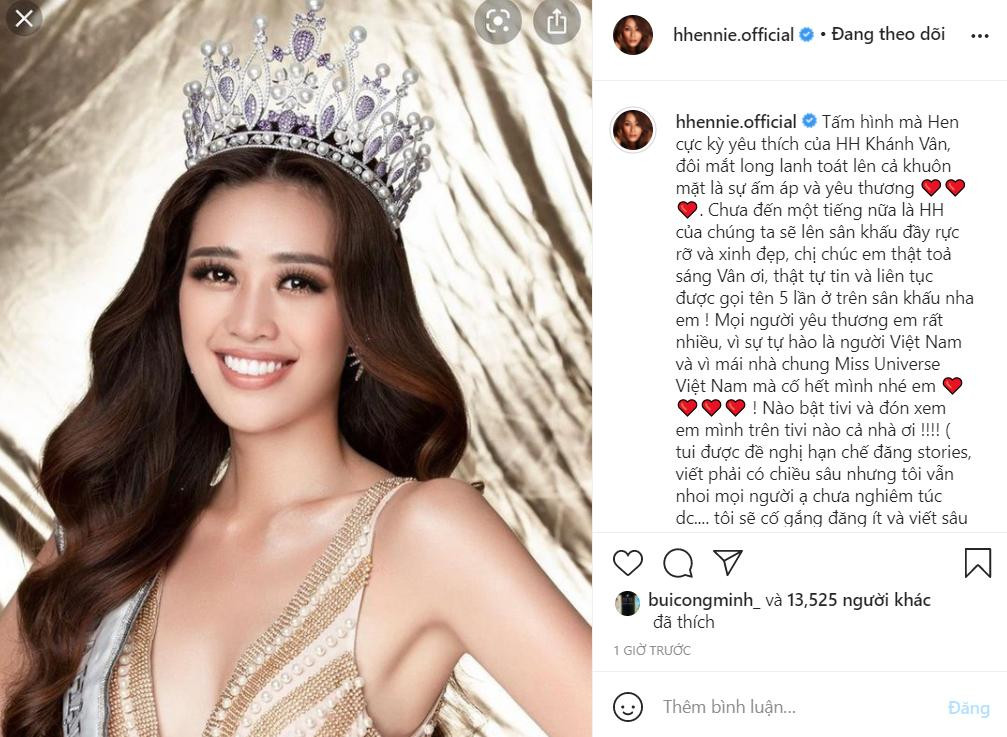The width and height of the screenshot is (1007, 737).
Task: Open hhennie.official profile from header username
Action: [x=733, y=35]
